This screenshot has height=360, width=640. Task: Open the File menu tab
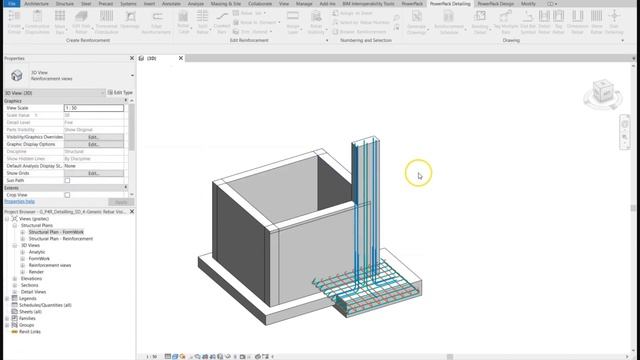(x=12, y=3)
